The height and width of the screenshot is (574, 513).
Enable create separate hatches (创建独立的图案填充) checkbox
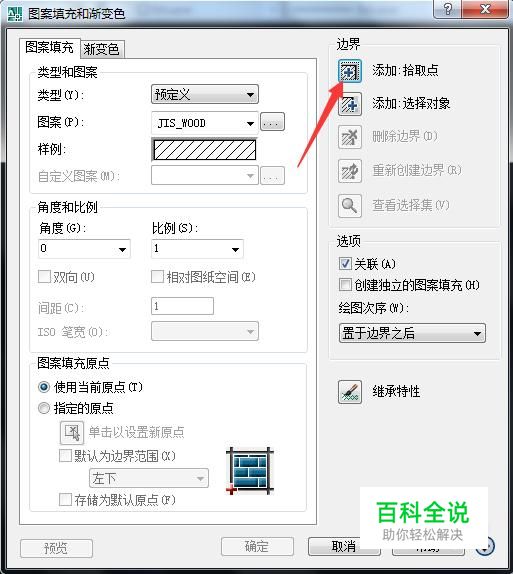point(345,285)
